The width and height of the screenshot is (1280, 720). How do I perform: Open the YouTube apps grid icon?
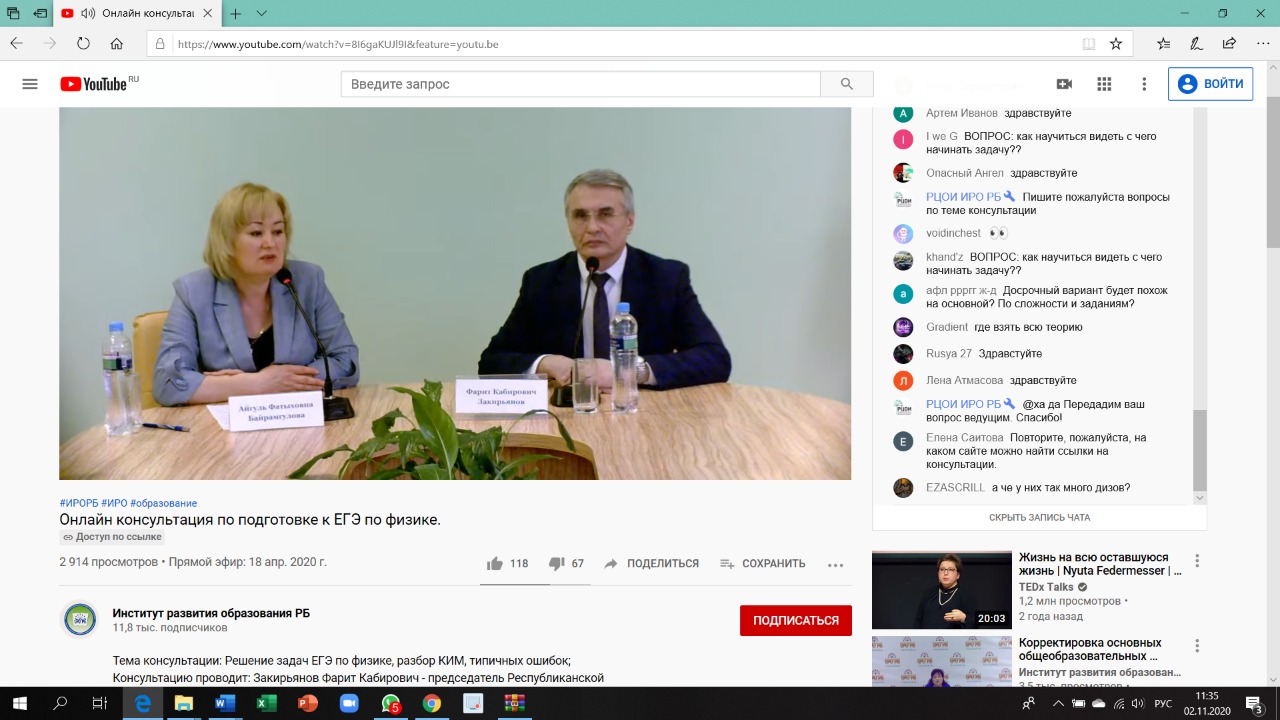tap(1104, 84)
